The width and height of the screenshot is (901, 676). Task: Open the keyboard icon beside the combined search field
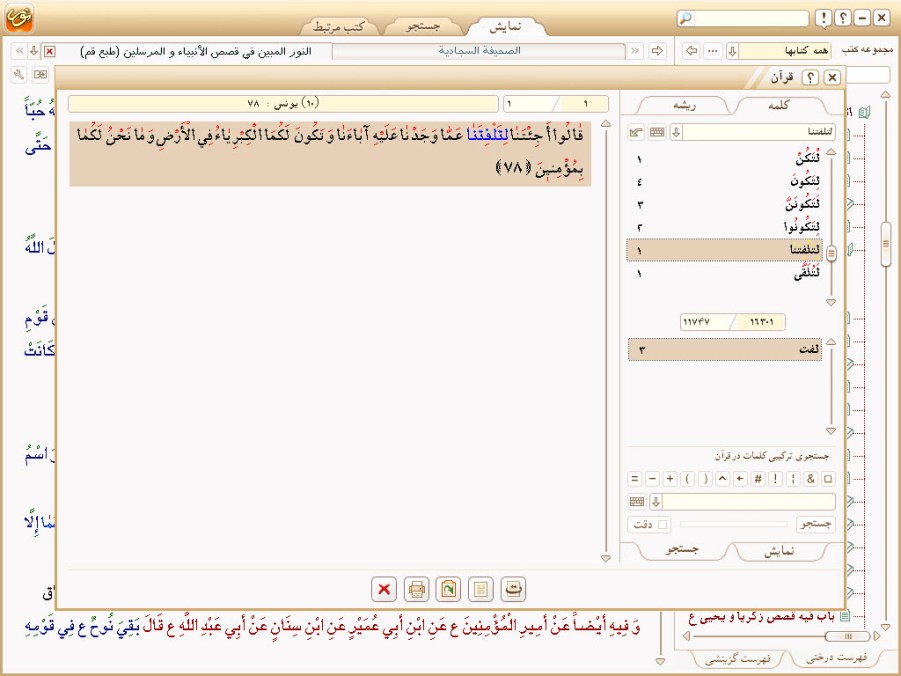click(637, 502)
